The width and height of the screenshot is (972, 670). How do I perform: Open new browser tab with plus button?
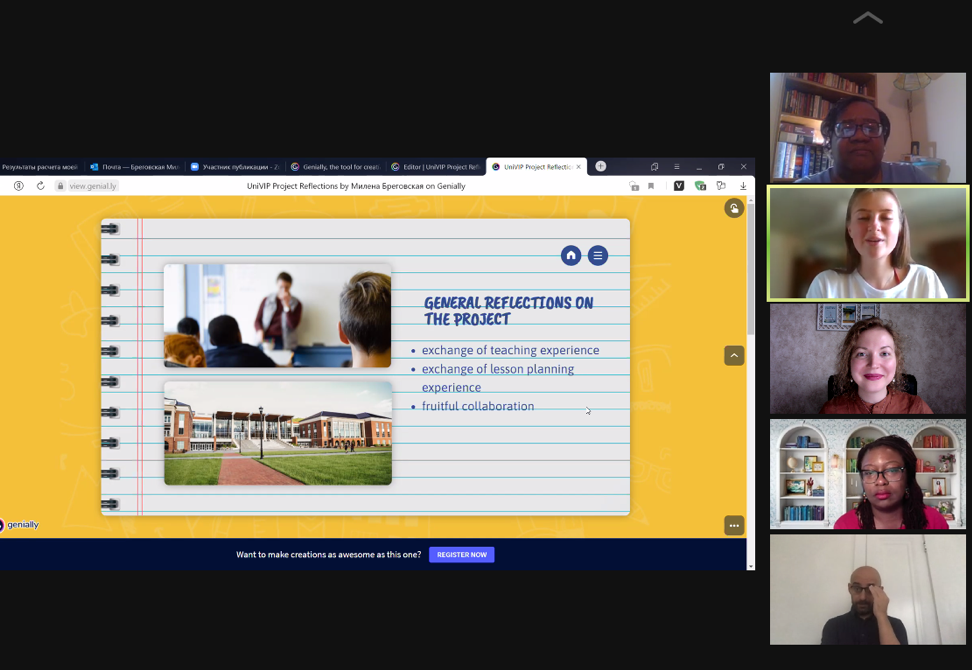click(x=600, y=167)
